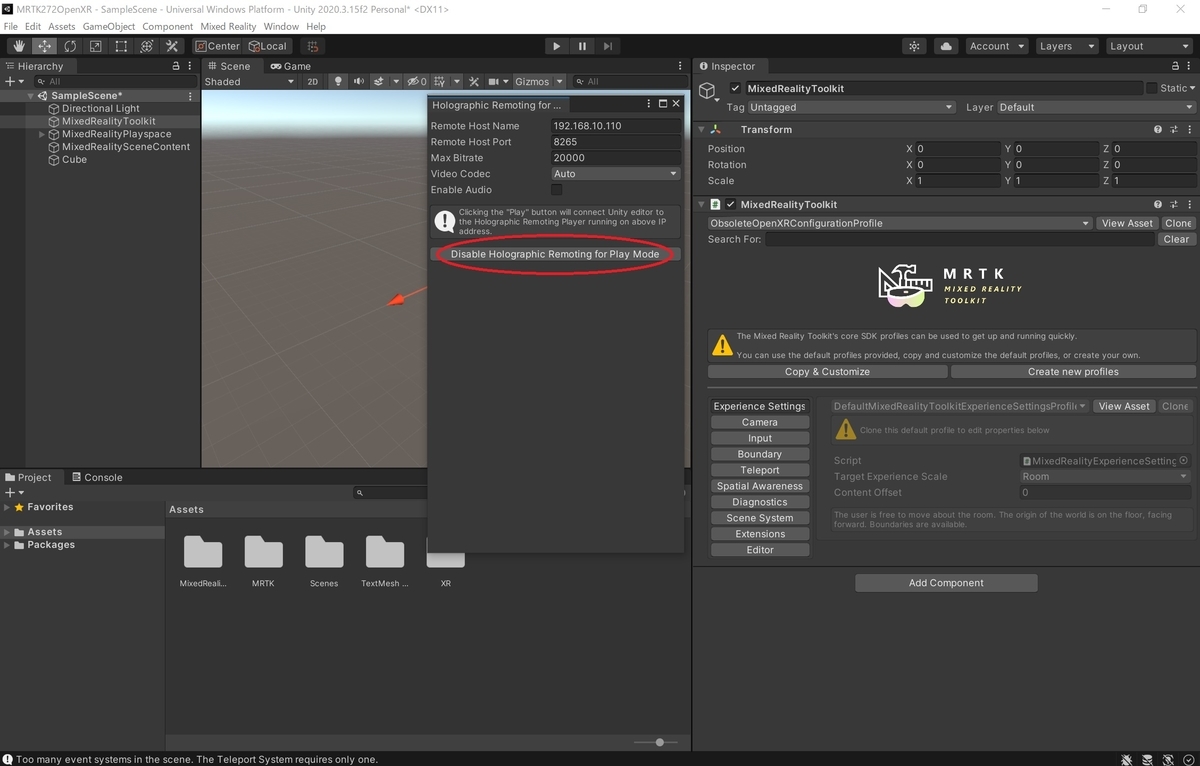1200x766 pixels.
Task: Toggle hidden objects visibility icon
Action: coord(416,81)
